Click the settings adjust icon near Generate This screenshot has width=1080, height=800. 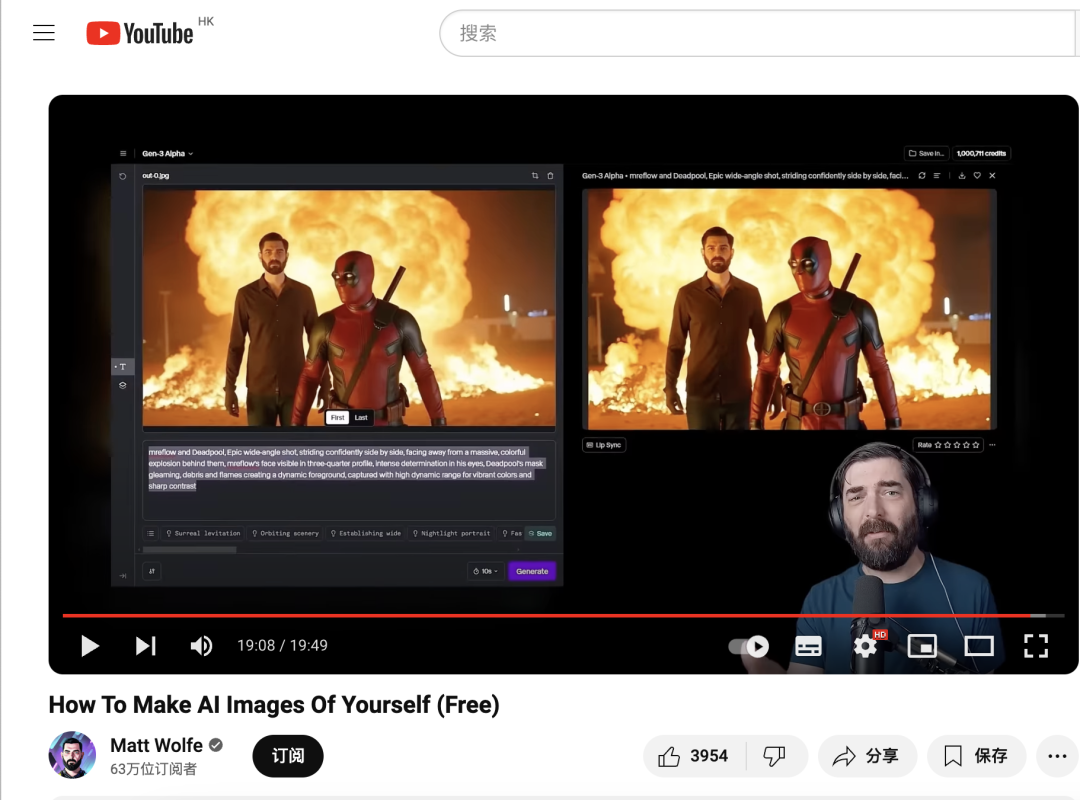coord(152,571)
